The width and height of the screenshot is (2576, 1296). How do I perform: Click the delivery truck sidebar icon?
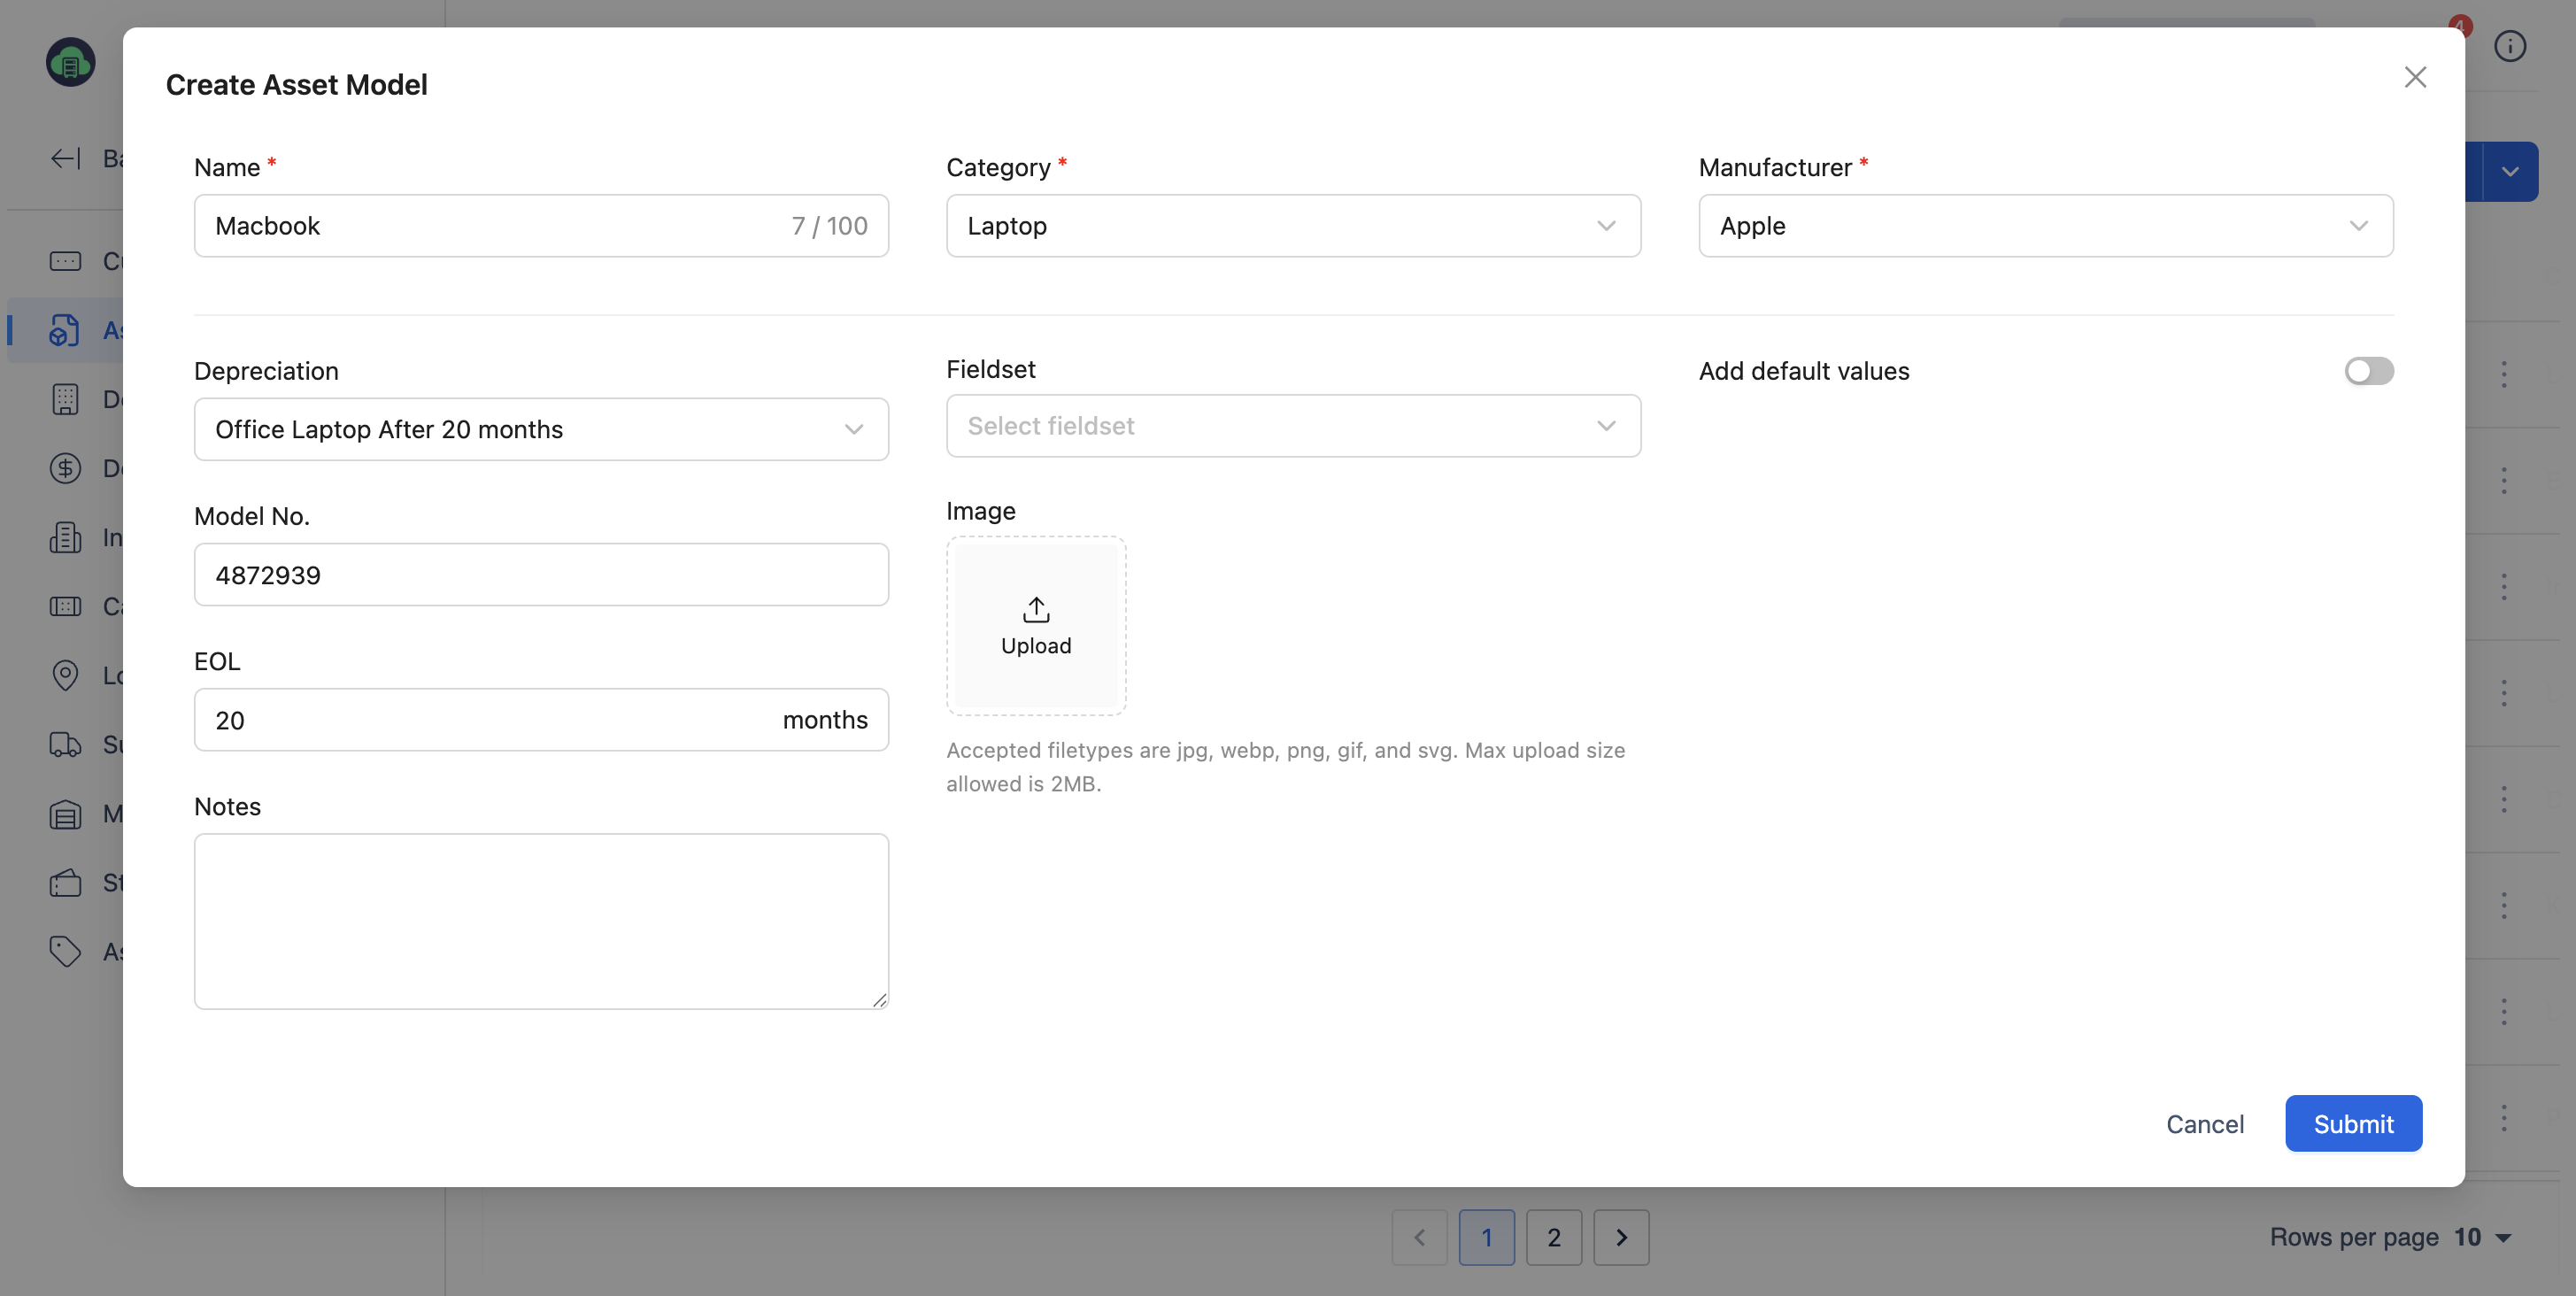65,745
